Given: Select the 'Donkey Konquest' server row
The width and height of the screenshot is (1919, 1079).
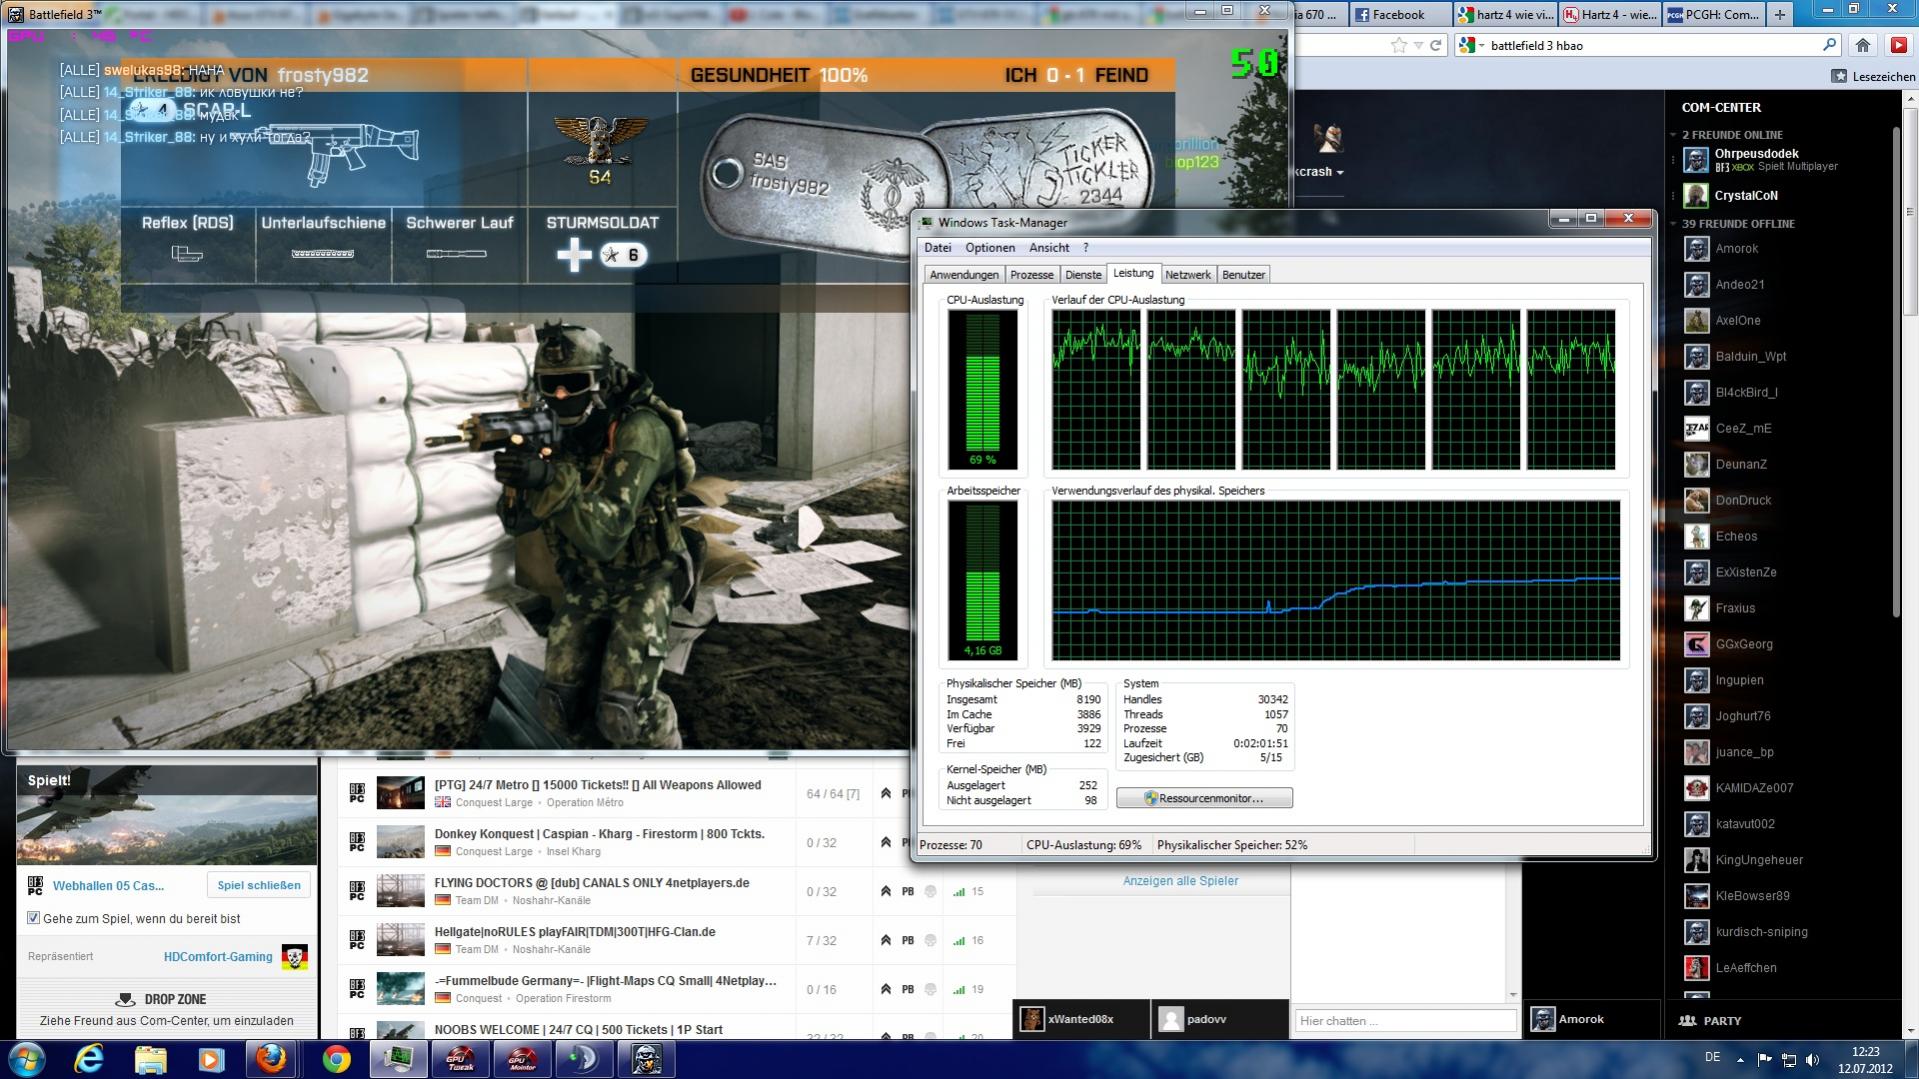Looking at the screenshot, I should pos(675,842).
